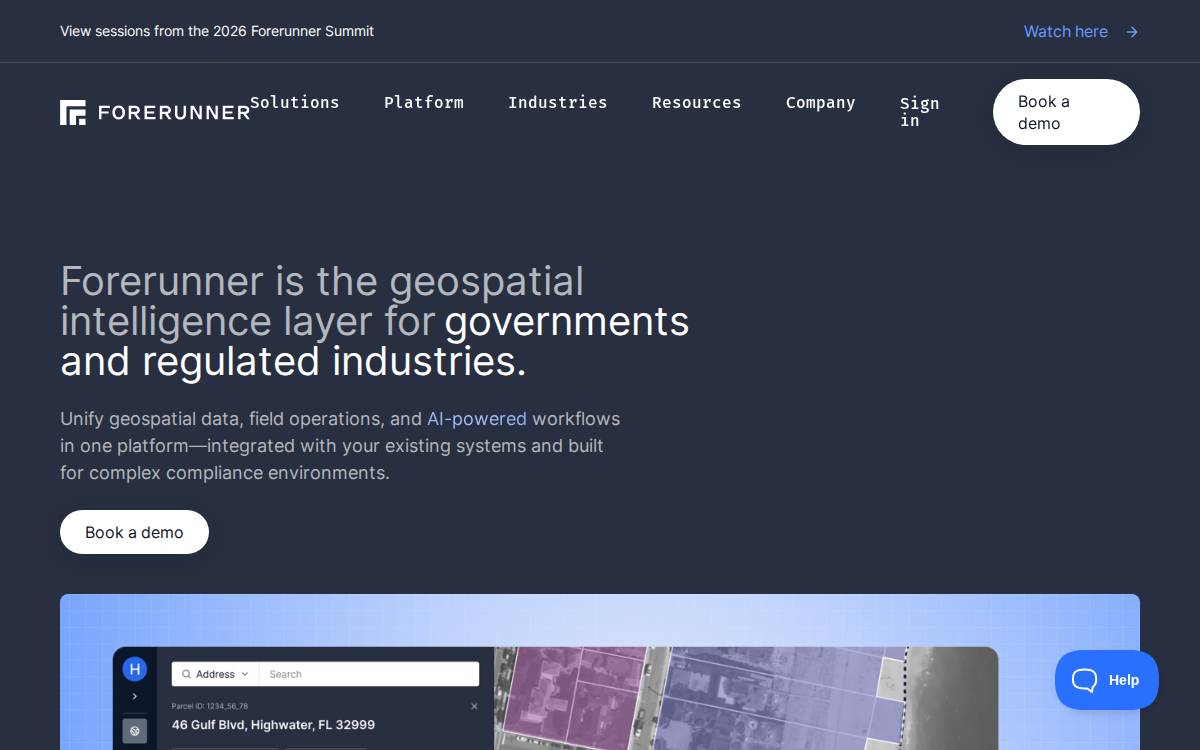This screenshot has height=750, width=1200.
Task: Click the magnifier icon in Address search
Action: (186, 674)
